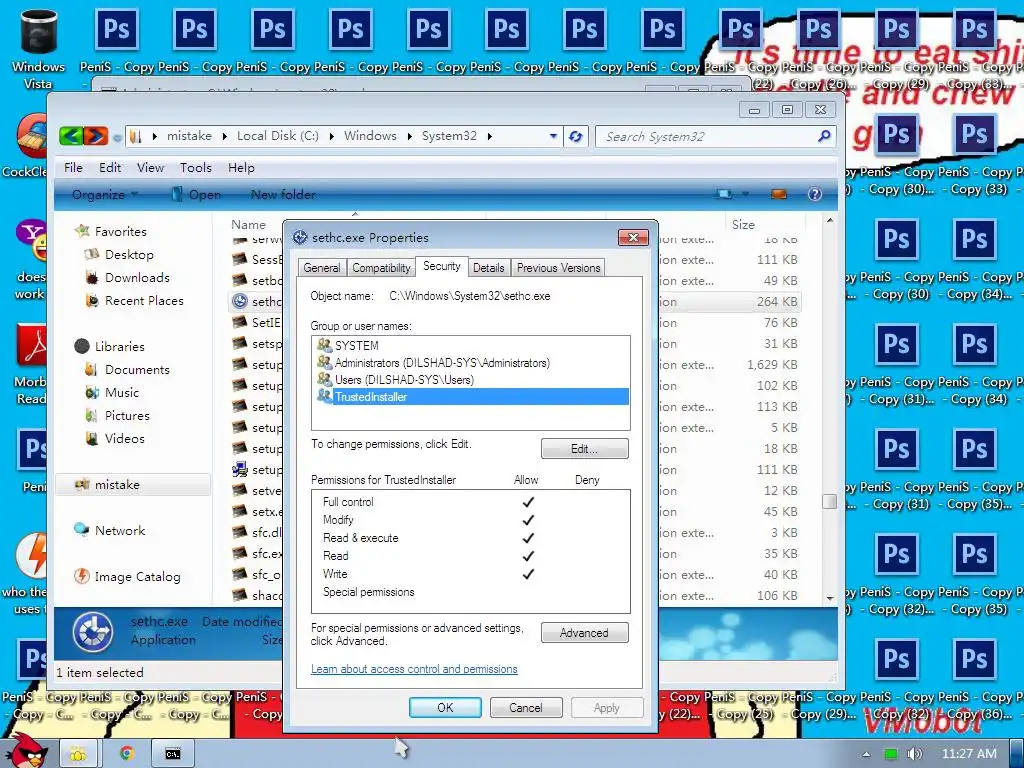Open the address bar history dropdown
This screenshot has height=768, width=1024.
553,136
